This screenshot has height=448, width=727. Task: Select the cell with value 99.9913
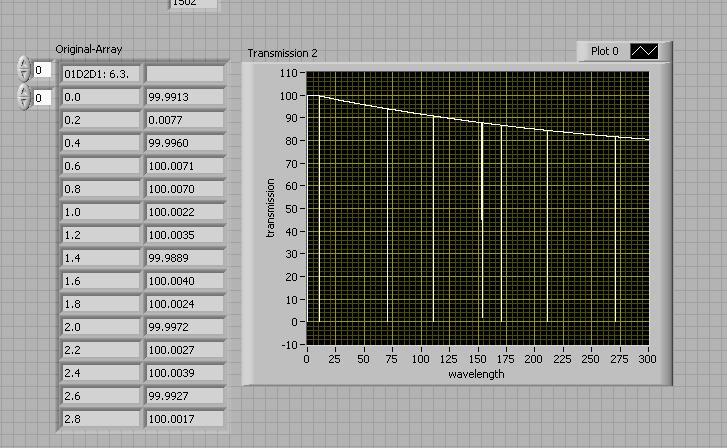click(x=185, y=97)
